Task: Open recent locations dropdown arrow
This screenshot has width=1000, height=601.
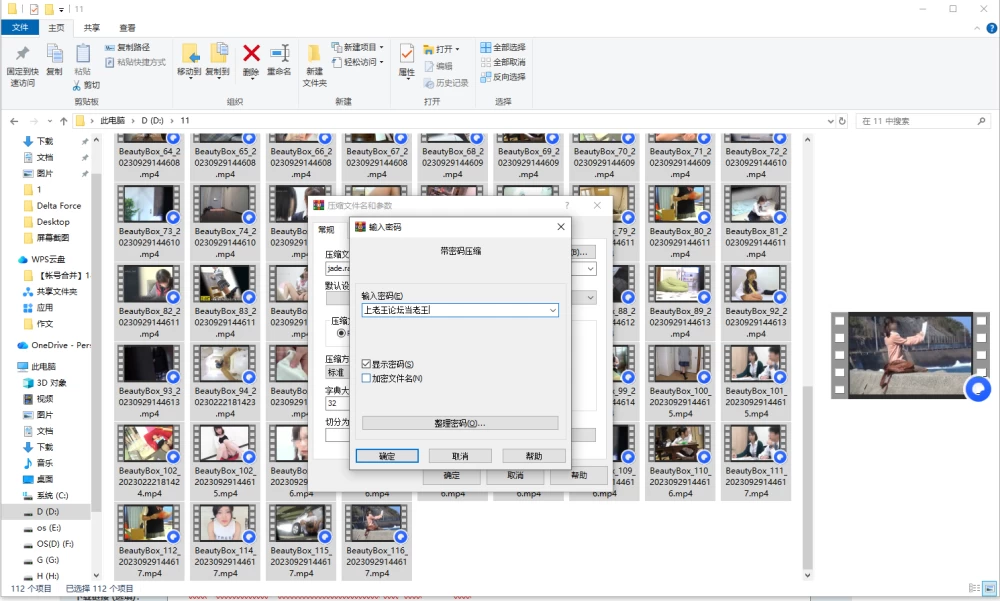Action: (50, 121)
